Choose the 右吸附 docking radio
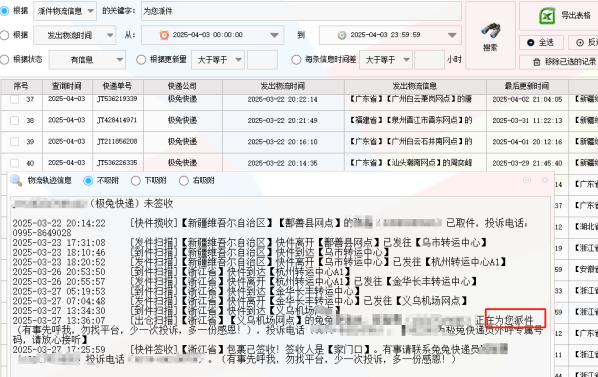598x377 pixels. [x=184, y=181]
